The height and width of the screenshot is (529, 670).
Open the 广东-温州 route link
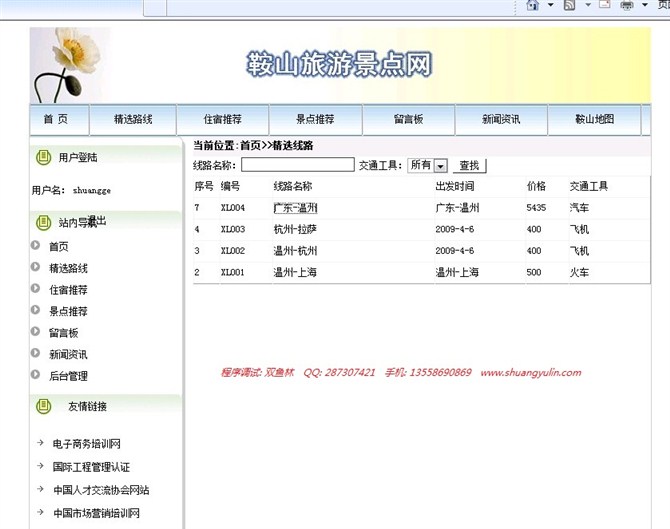(295, 208)
